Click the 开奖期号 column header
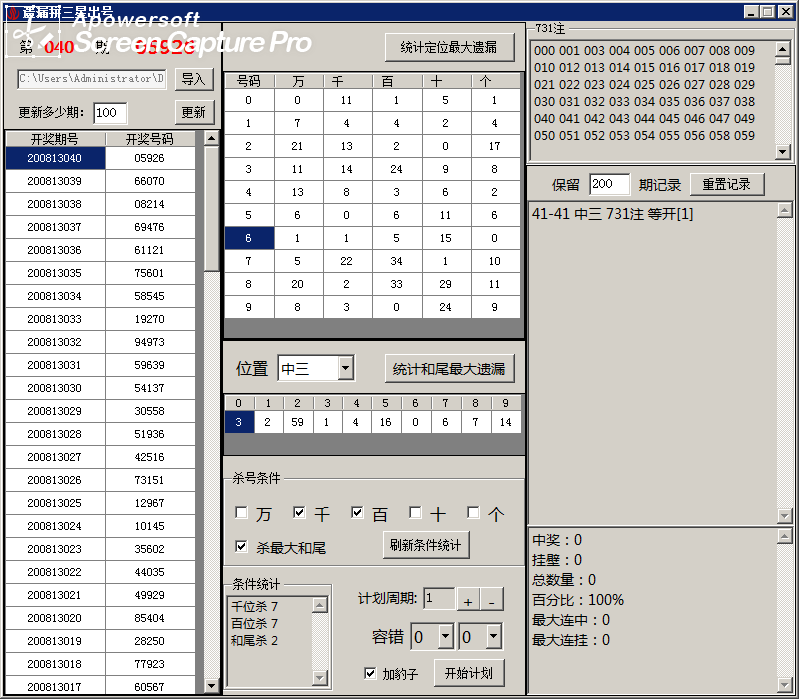This screenshot has width=799, height=699. point(55,139)
